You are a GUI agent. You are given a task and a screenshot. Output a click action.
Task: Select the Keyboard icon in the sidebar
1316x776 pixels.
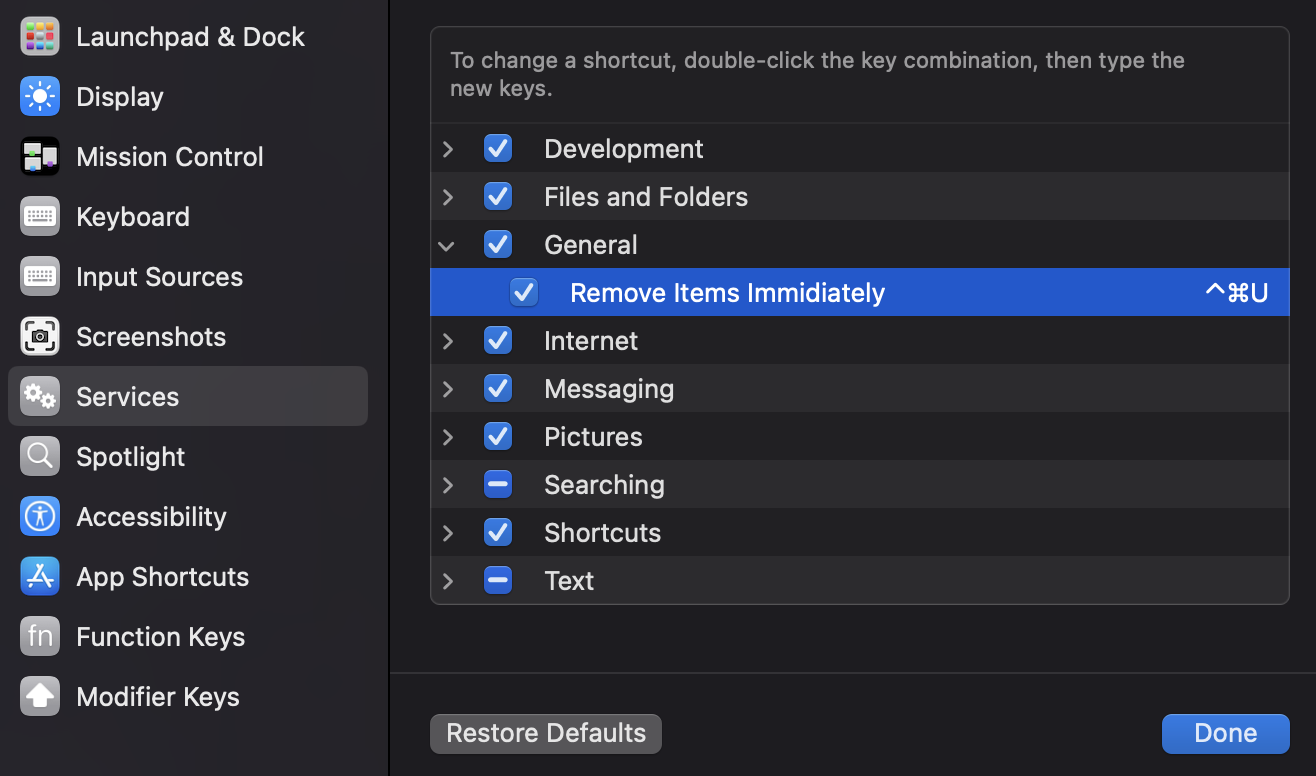(40, 216)
